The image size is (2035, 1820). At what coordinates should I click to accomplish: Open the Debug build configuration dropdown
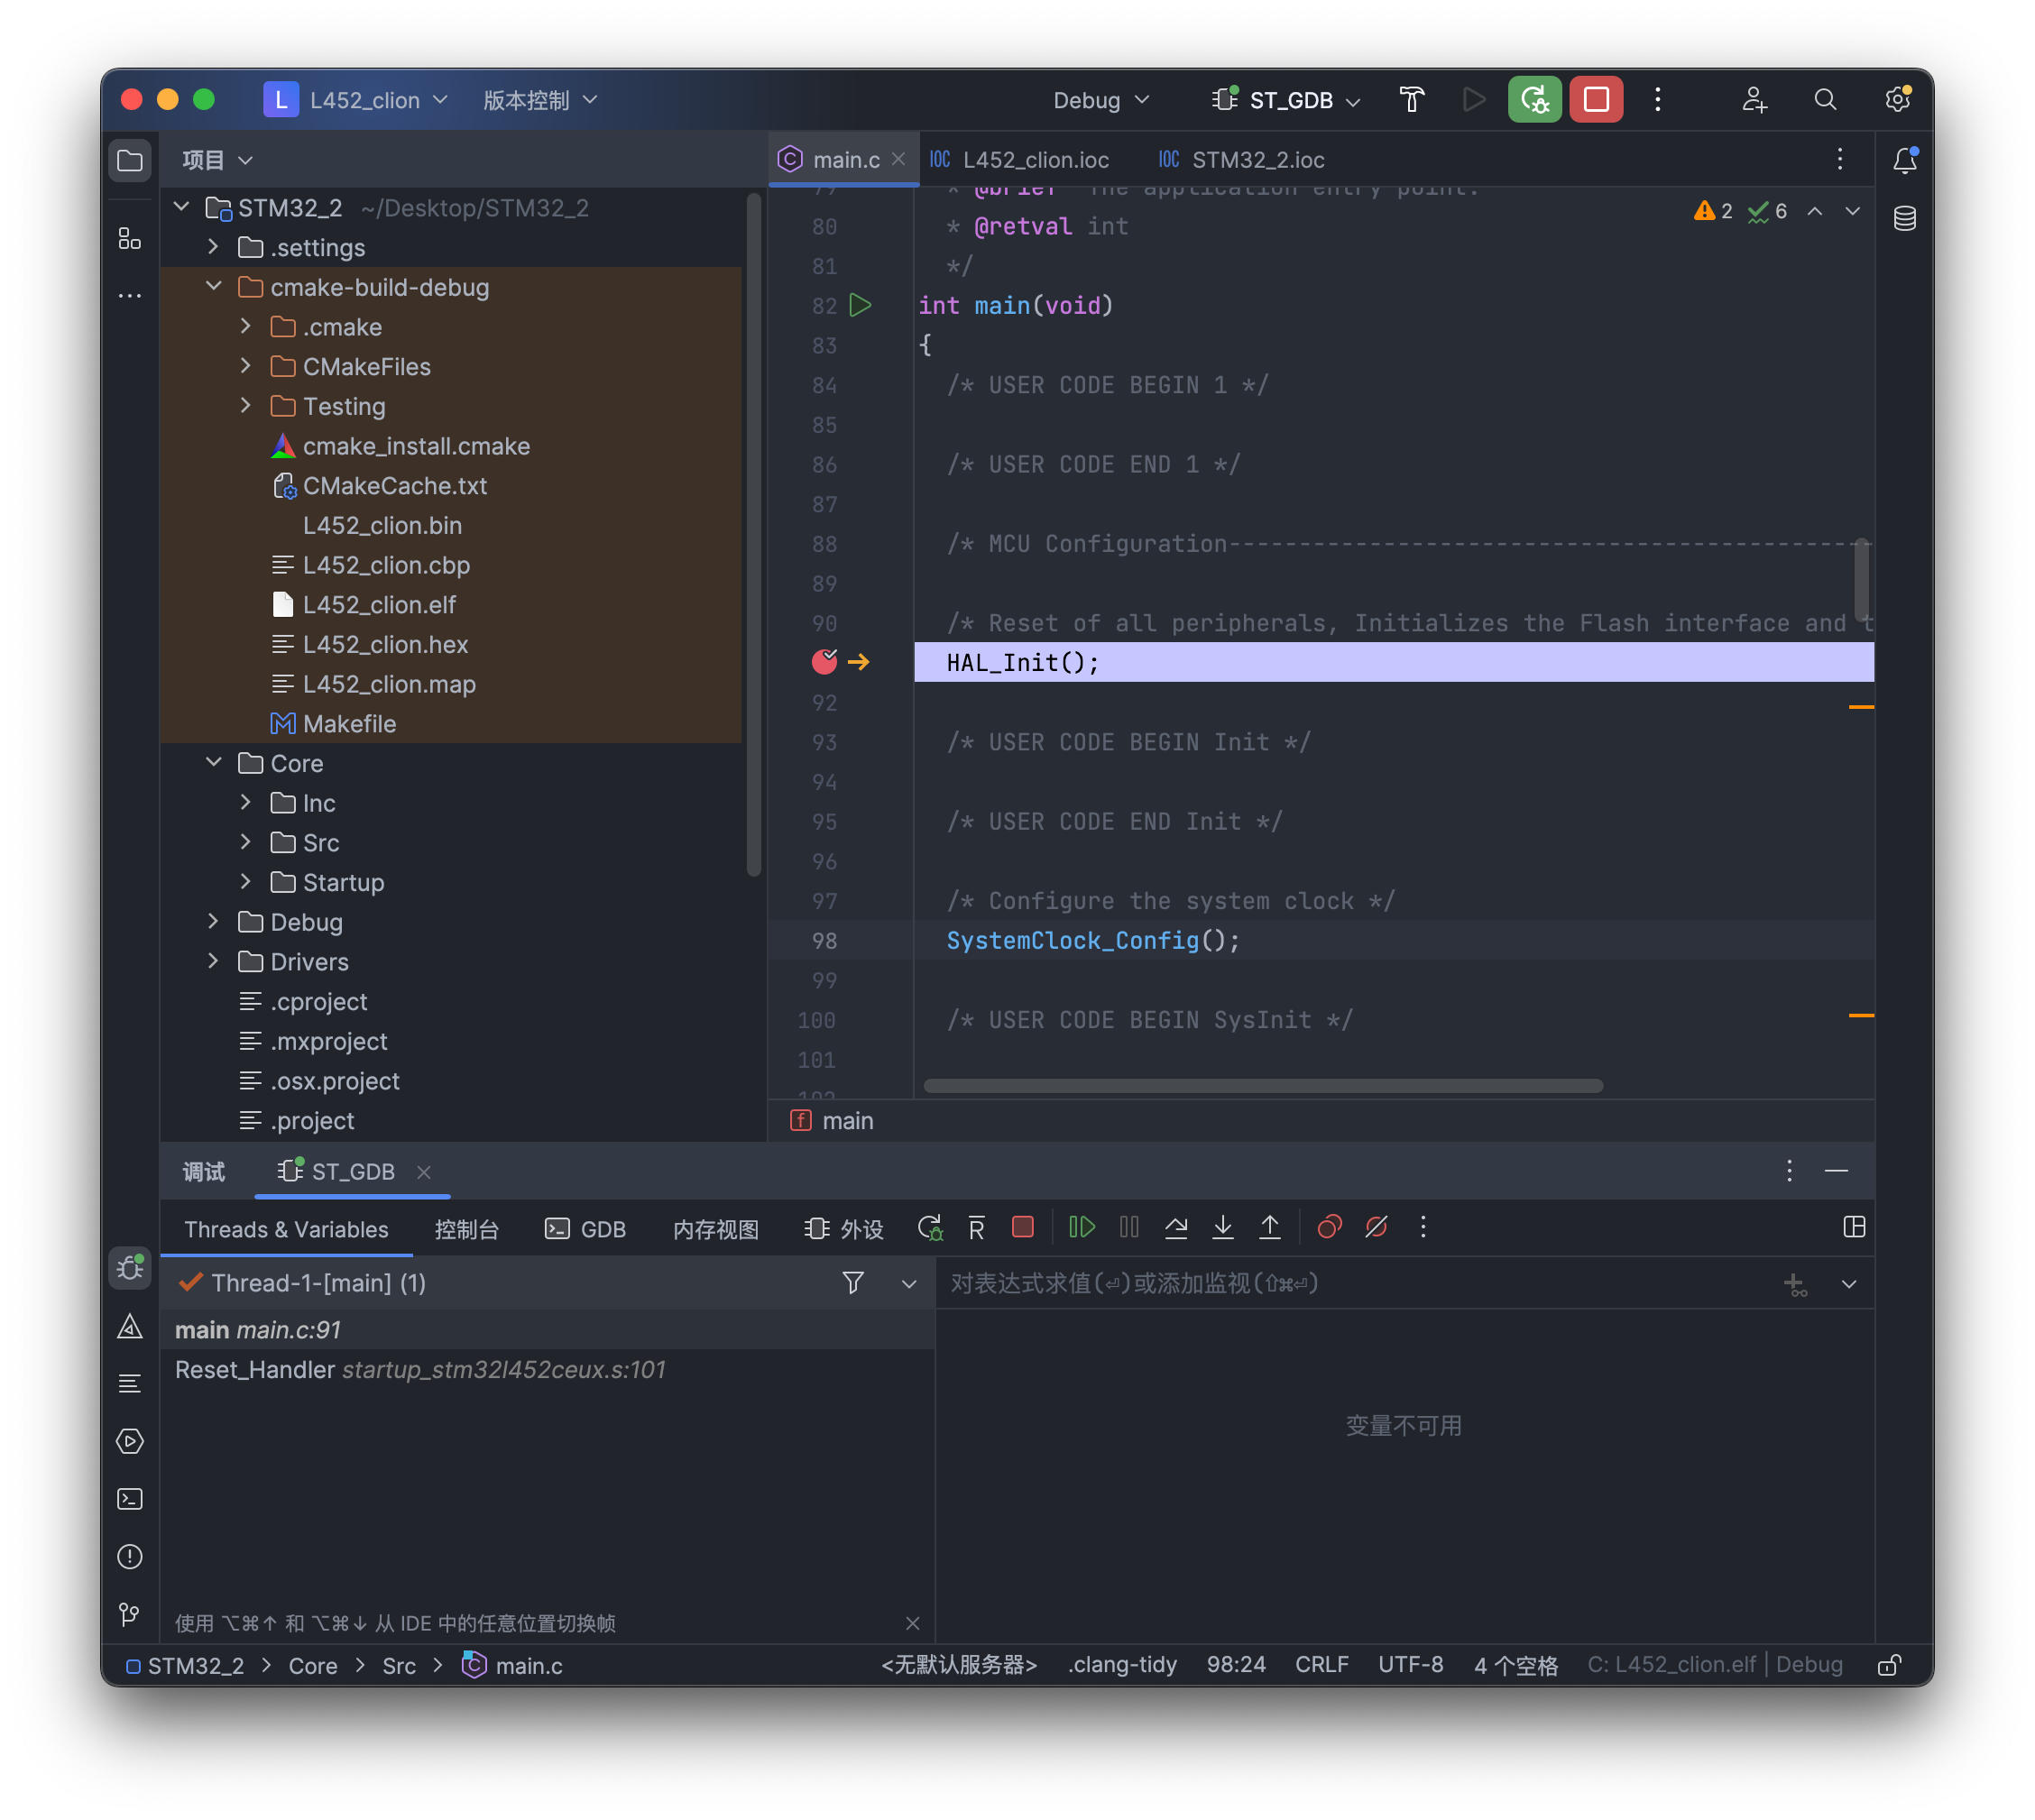(1100, 100)
